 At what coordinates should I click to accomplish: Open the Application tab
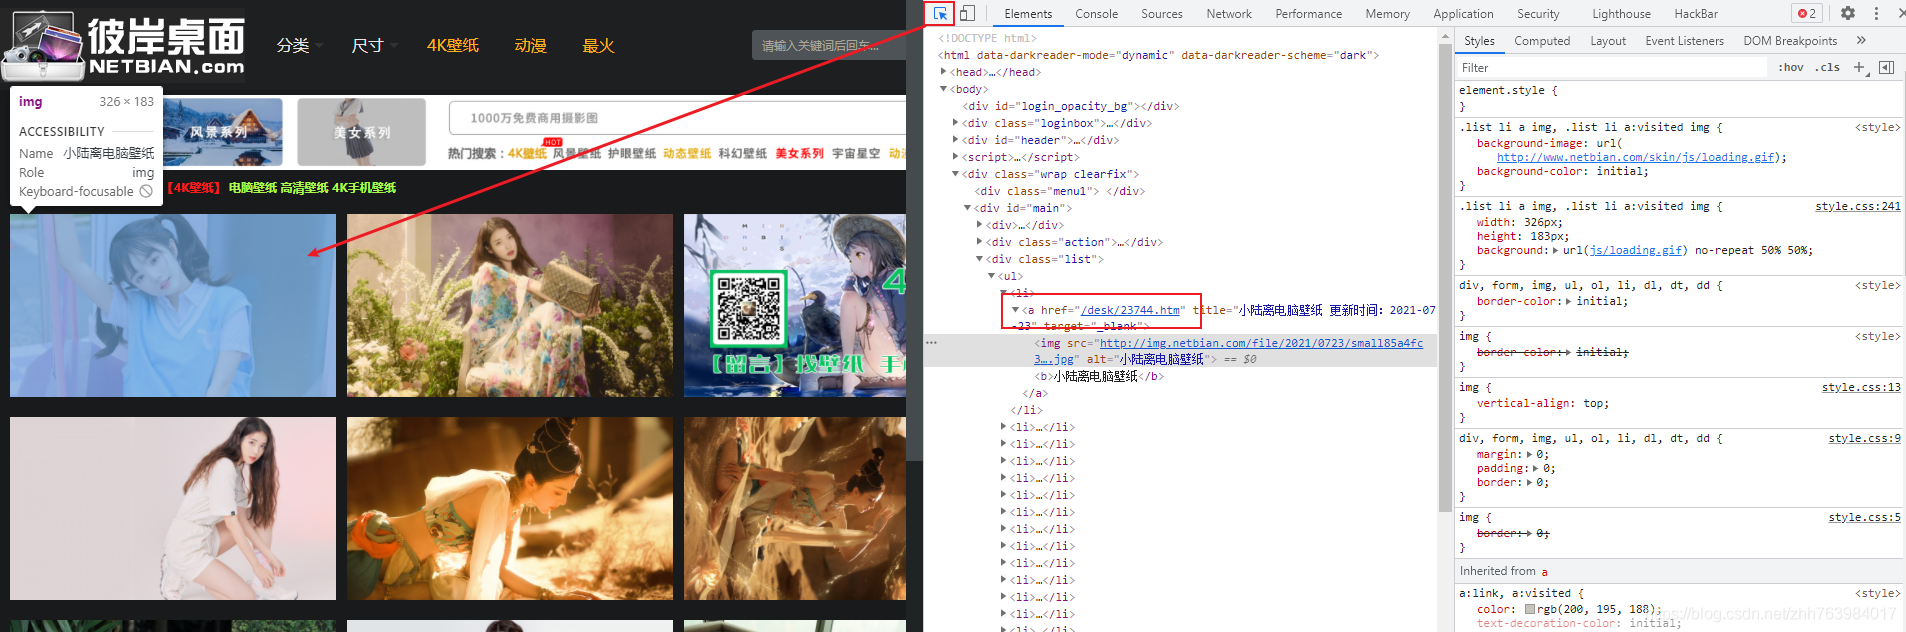point(1463,14)
